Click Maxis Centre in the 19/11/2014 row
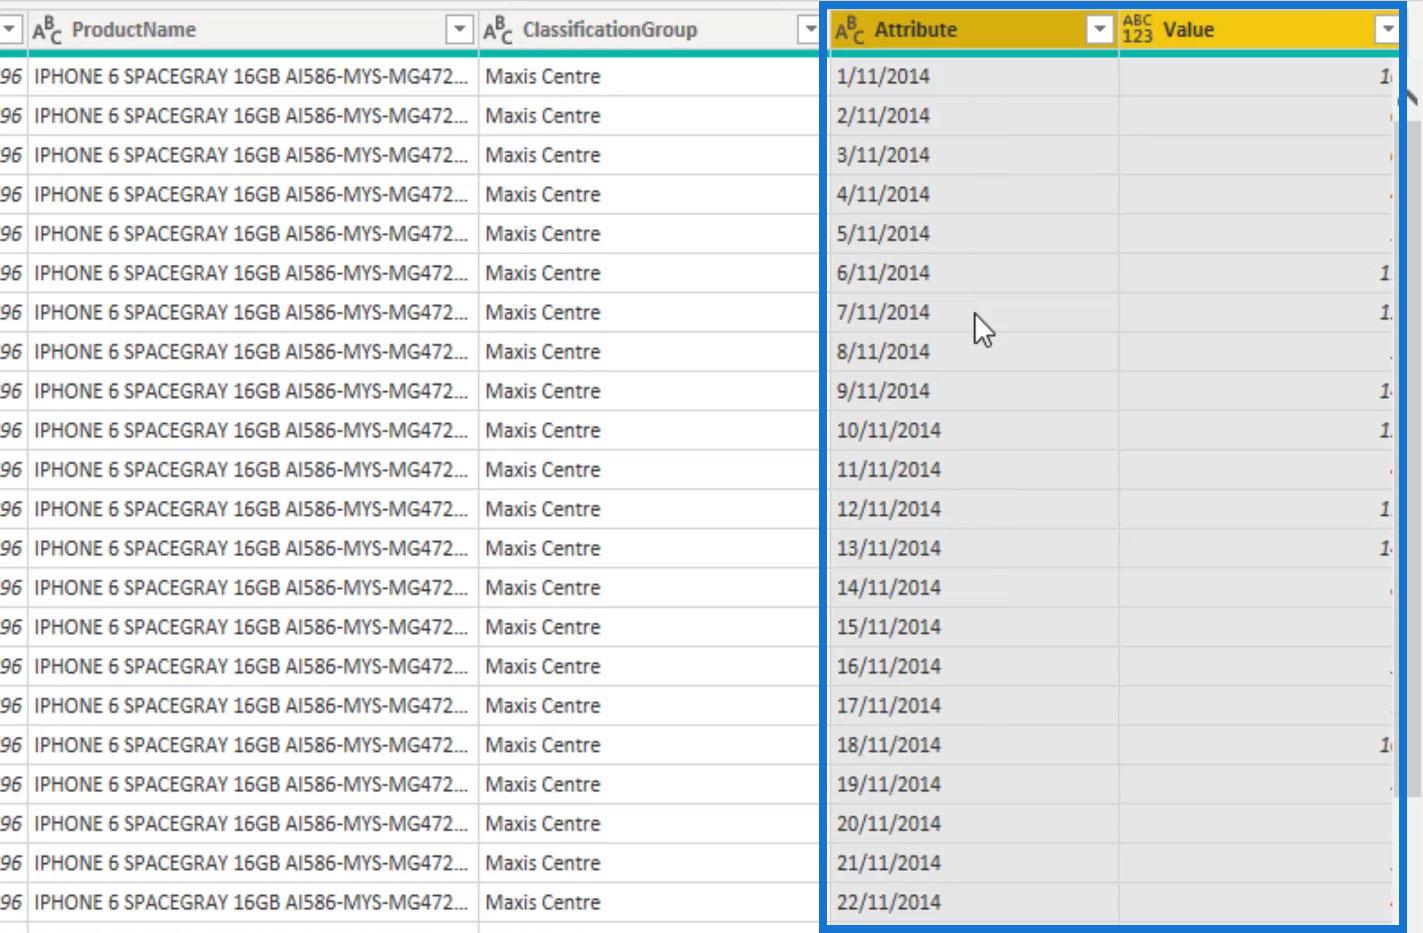Screen dimensions: 1423x933 click(543, 784)
